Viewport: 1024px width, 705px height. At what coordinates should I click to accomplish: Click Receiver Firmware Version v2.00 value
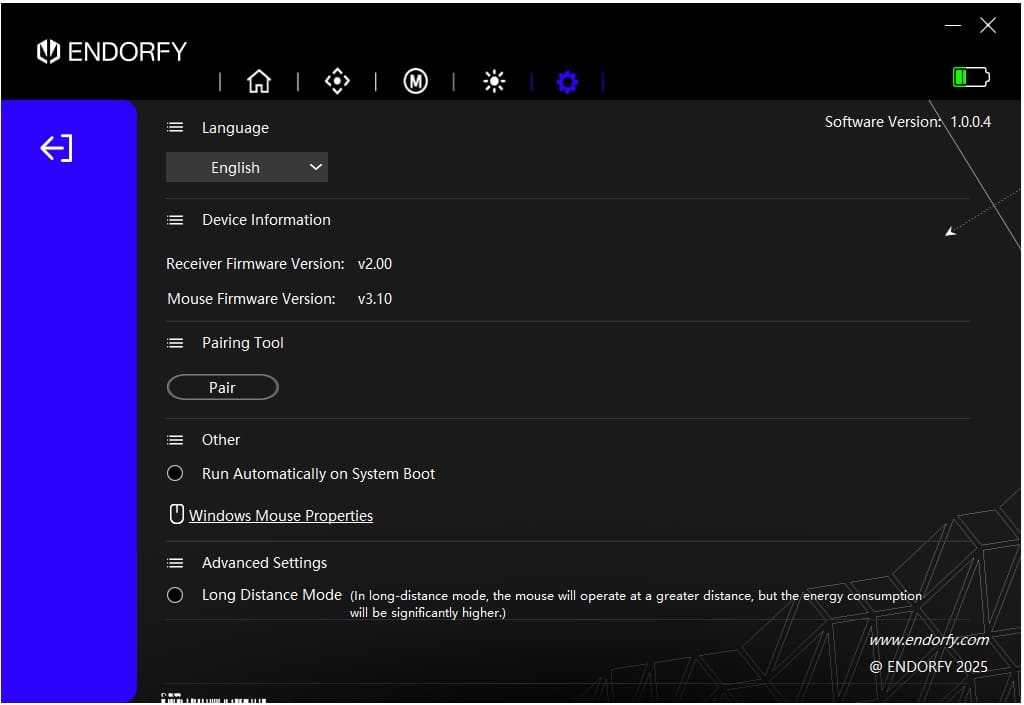point(375,264)
